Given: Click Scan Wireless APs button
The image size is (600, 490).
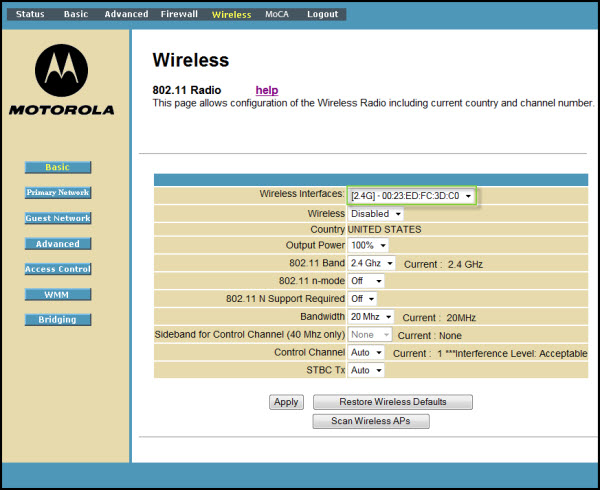Looking at the screenshot, I should click(x=379, y=421).
